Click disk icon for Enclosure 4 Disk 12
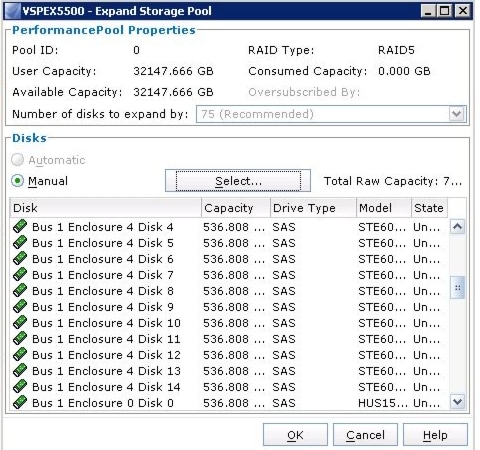 point(20,355)
